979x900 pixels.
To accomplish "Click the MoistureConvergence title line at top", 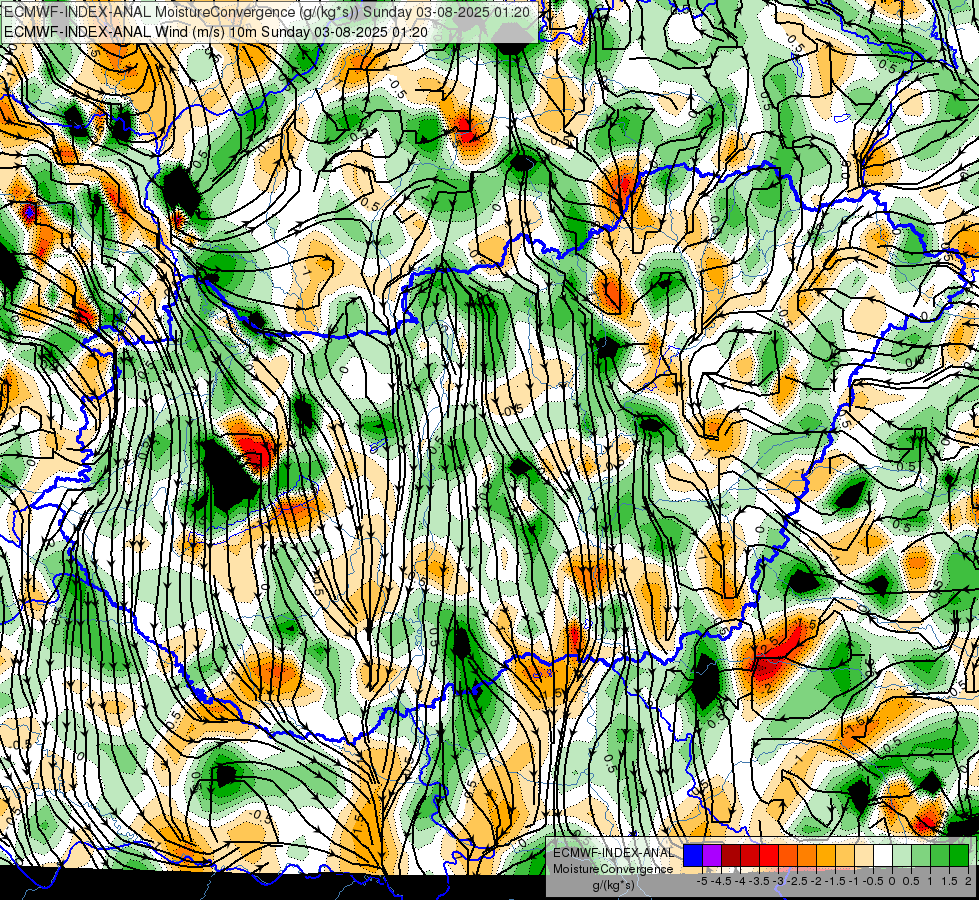I will click(267, 11).
